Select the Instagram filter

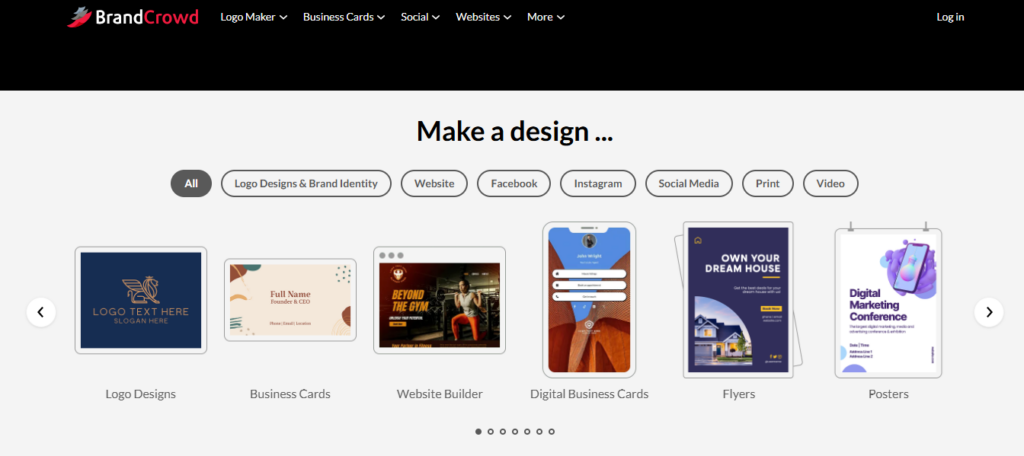point(598,184)
